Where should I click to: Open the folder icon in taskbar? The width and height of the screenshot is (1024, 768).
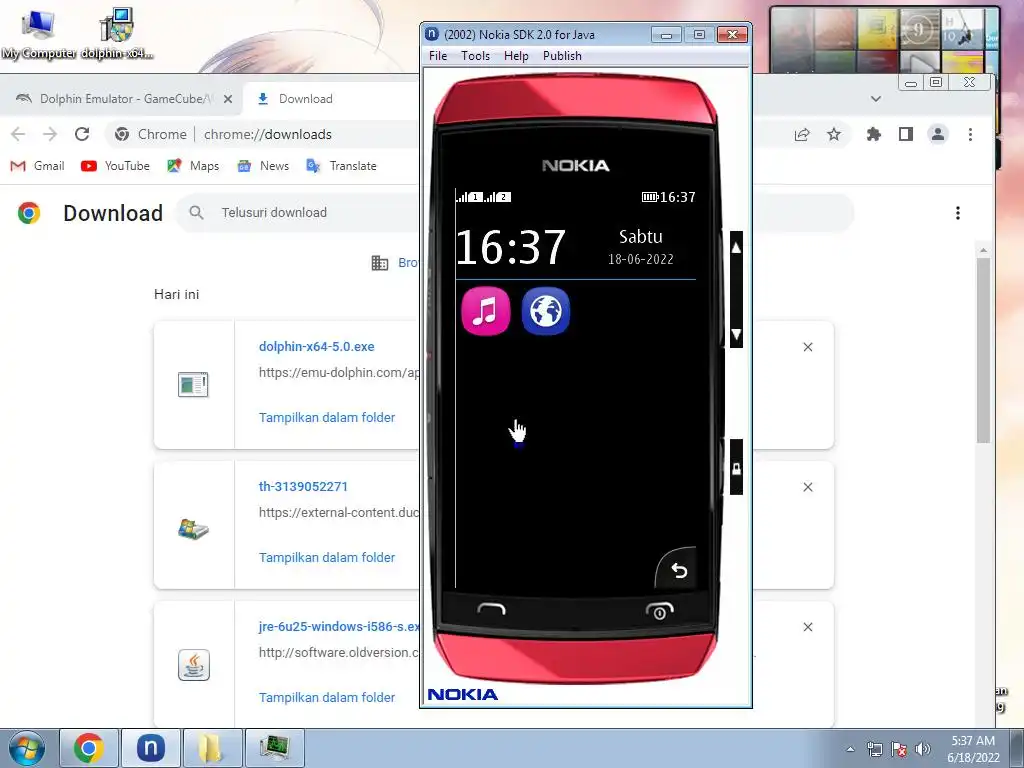click(212, 748)
